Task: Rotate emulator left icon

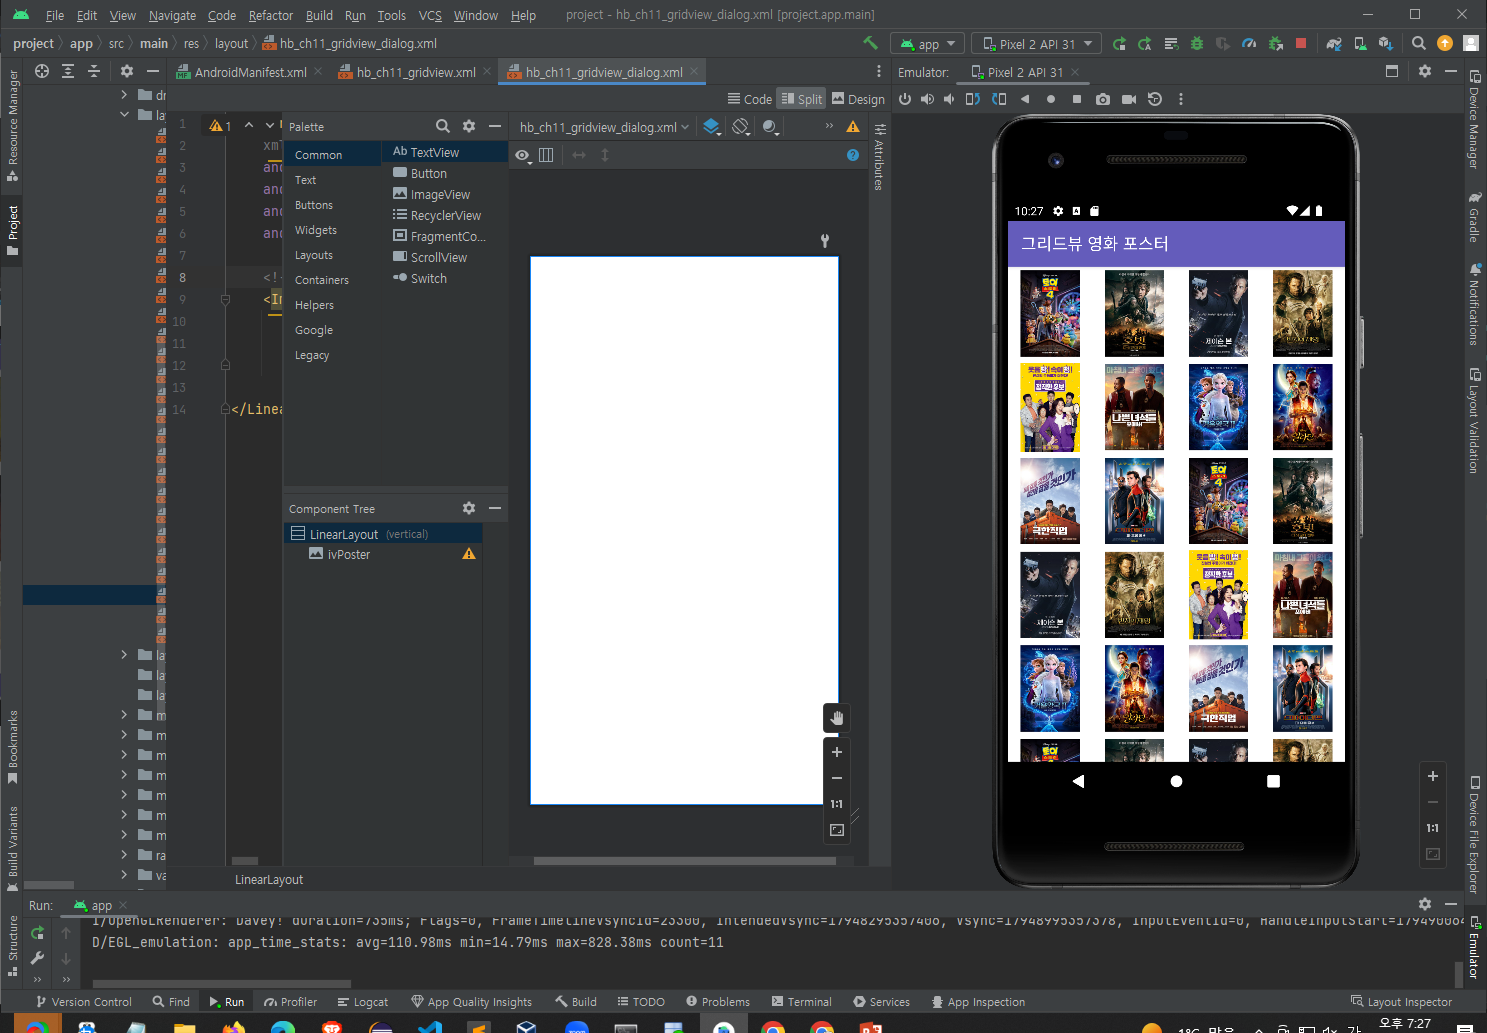Action: pos(973,99)
